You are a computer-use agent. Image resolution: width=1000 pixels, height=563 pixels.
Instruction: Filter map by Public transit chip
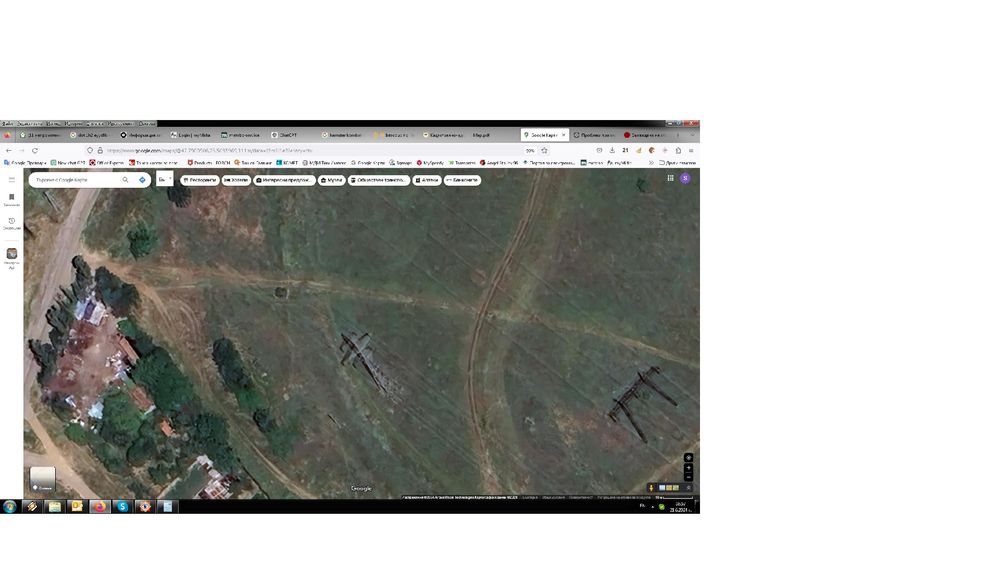tap(379, 180)
